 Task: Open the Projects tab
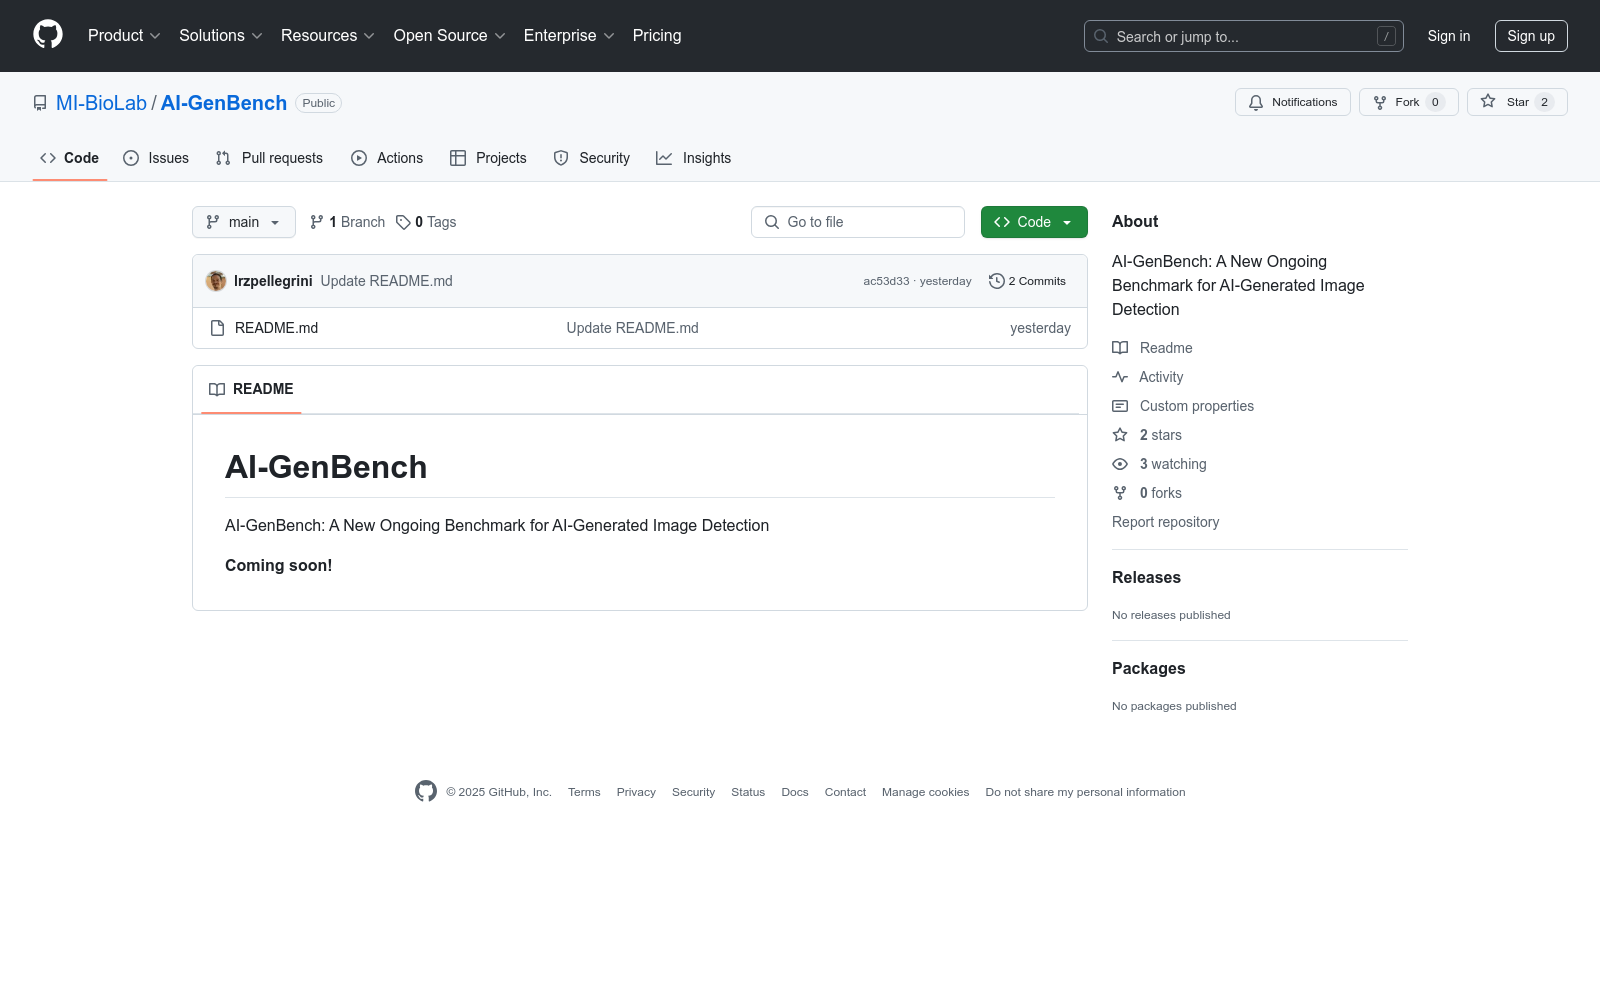[488, 158]
